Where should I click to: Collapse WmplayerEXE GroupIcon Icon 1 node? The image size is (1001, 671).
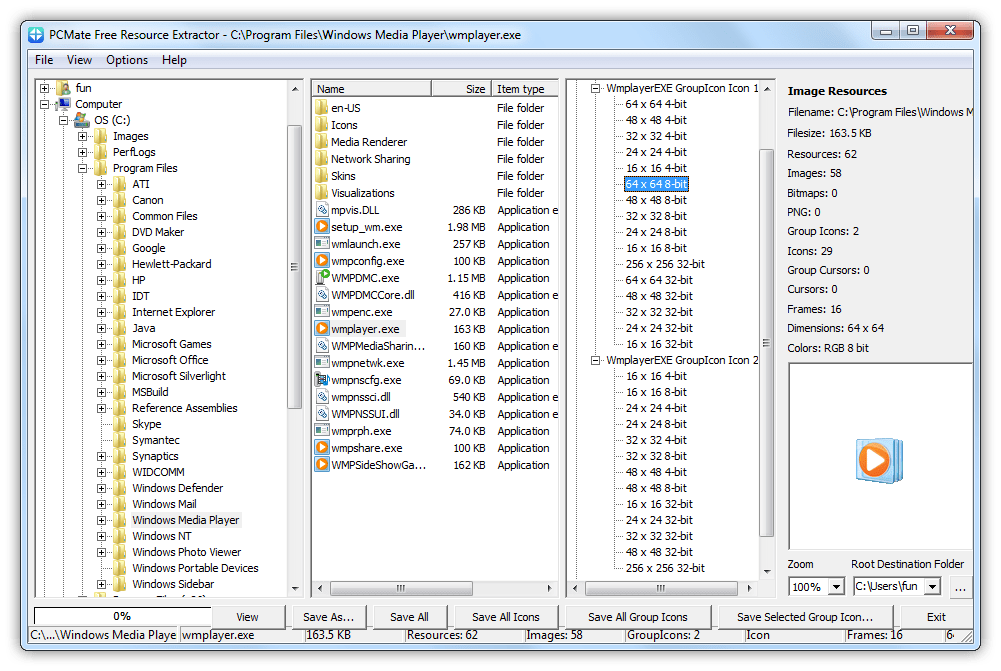pyautogui.click(x=595, y=88)
